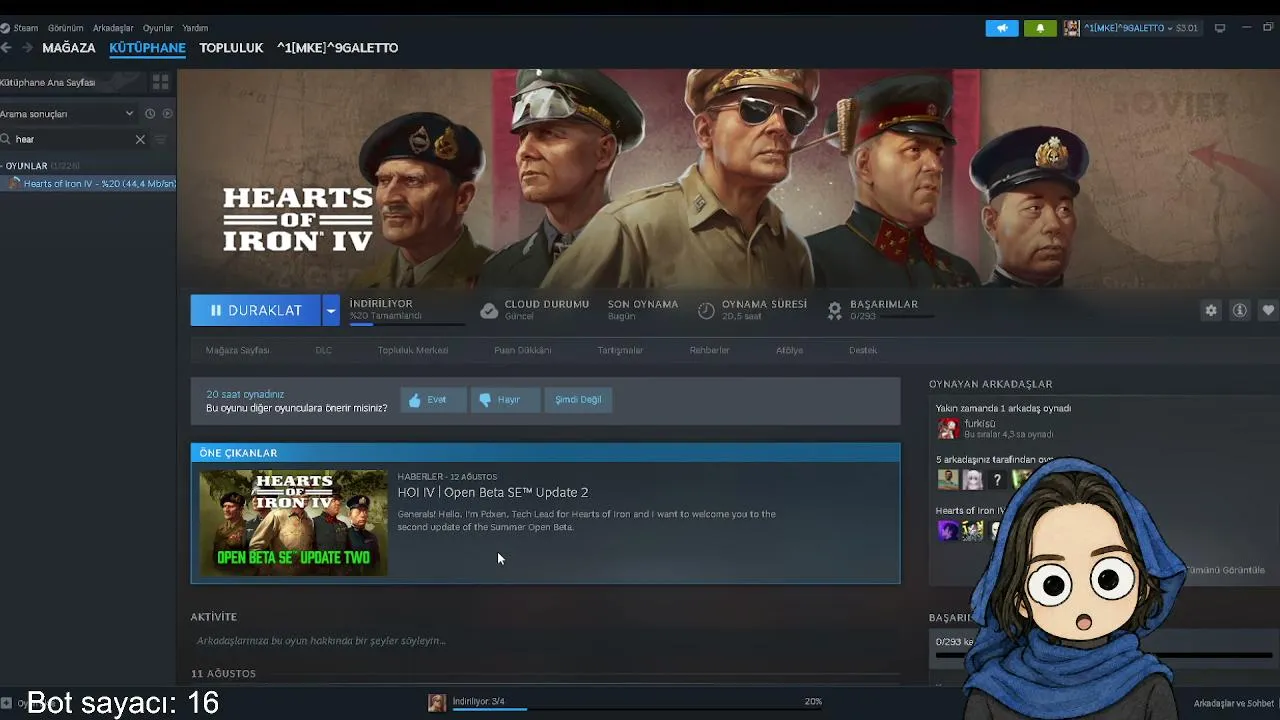Open Puan Dükkânı link
Image resolution: width=1280 pixels, height=720 pixels.
(522, 350)
